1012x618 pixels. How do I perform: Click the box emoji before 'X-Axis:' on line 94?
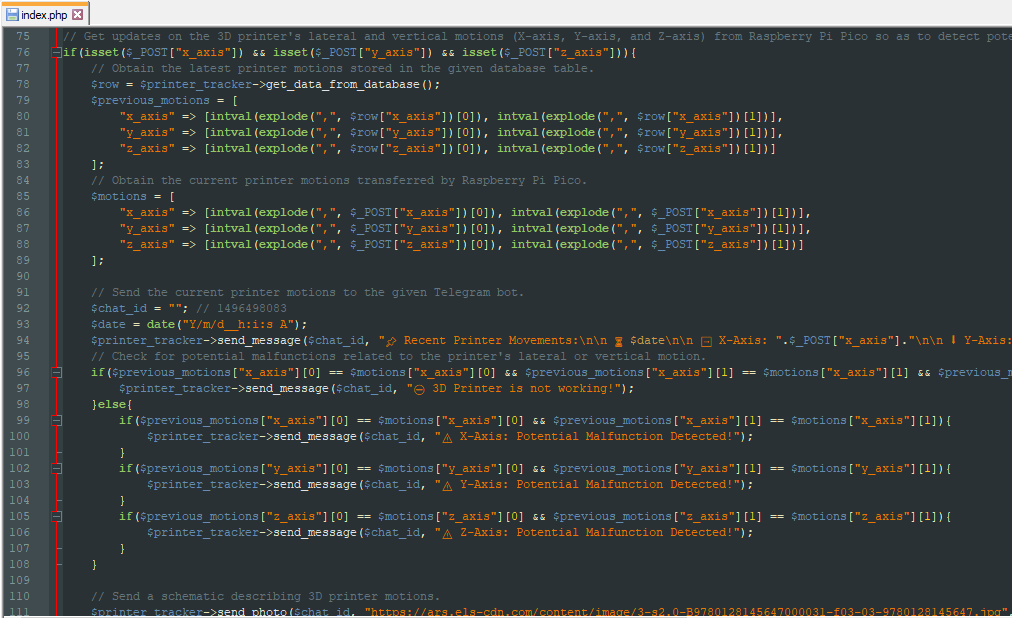pos(706,340)
